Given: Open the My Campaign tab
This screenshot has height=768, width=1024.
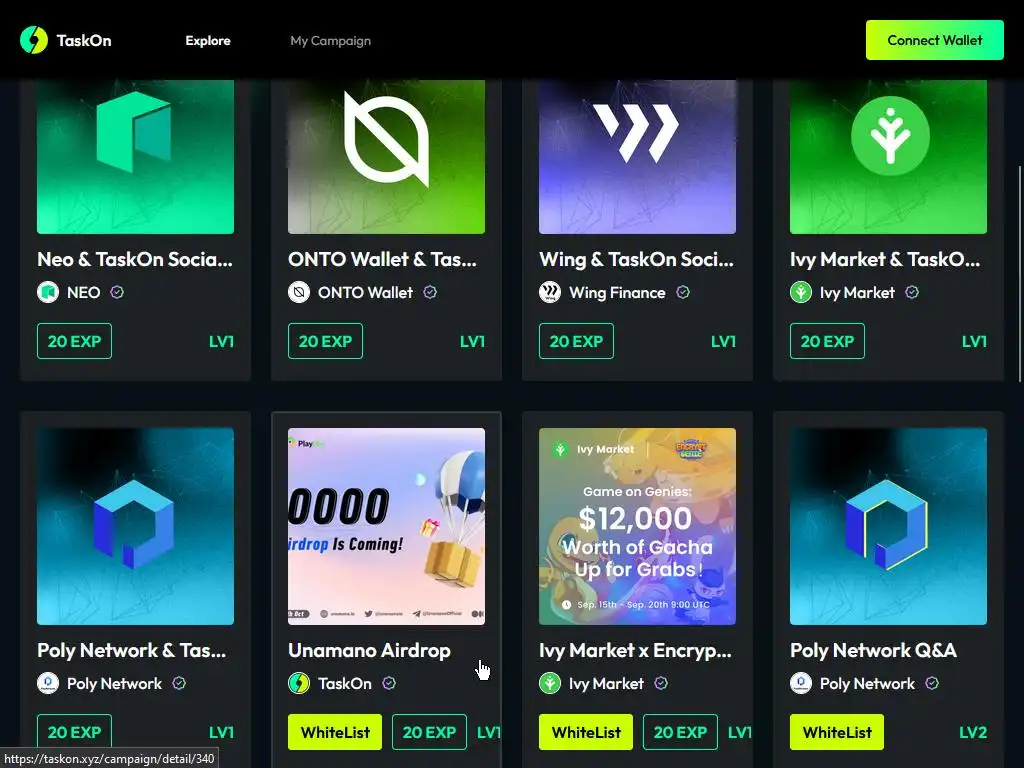Looking at the screenshot, I should click(x=330, y=40).
